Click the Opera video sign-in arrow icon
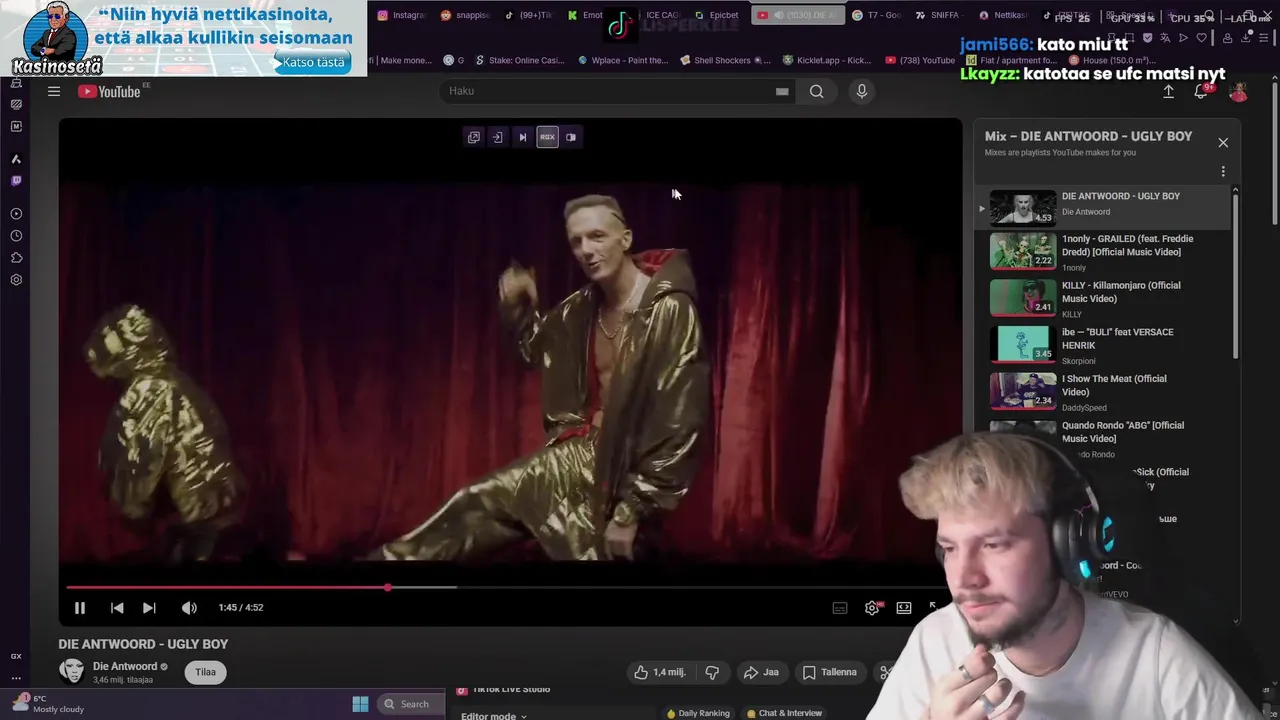 (497, 137)
